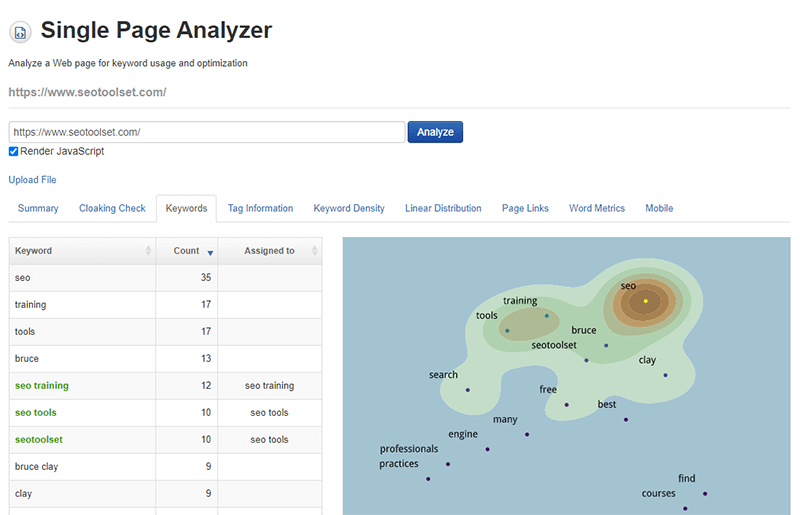Click the 'professionals' label on the map

click(x=409, y=449)
